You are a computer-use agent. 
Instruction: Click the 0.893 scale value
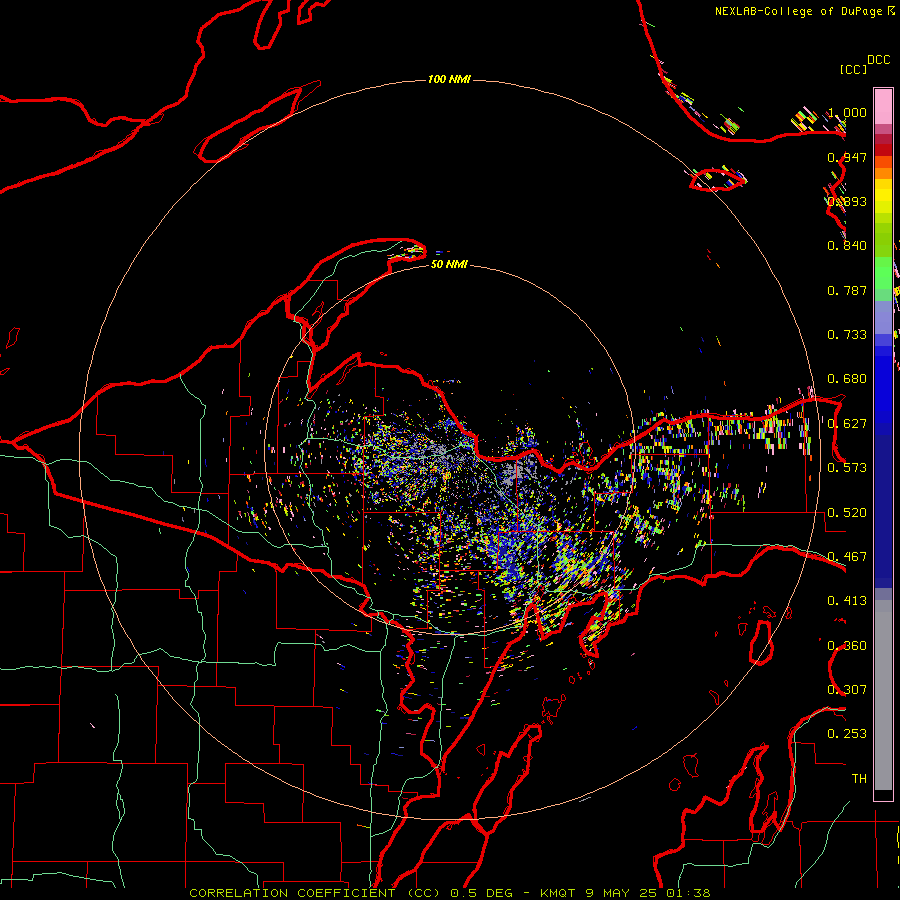coord(847,201)
